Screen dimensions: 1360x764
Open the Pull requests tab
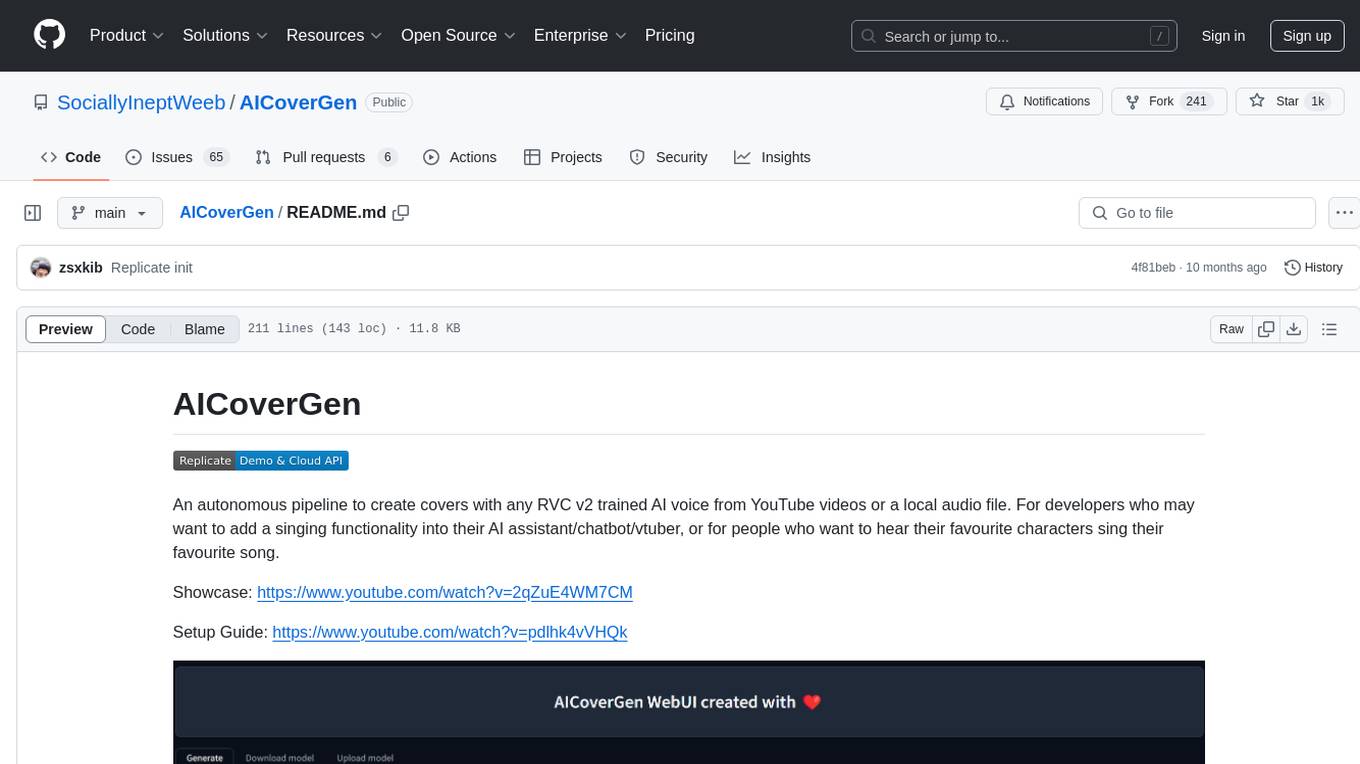tap(326, 157)
